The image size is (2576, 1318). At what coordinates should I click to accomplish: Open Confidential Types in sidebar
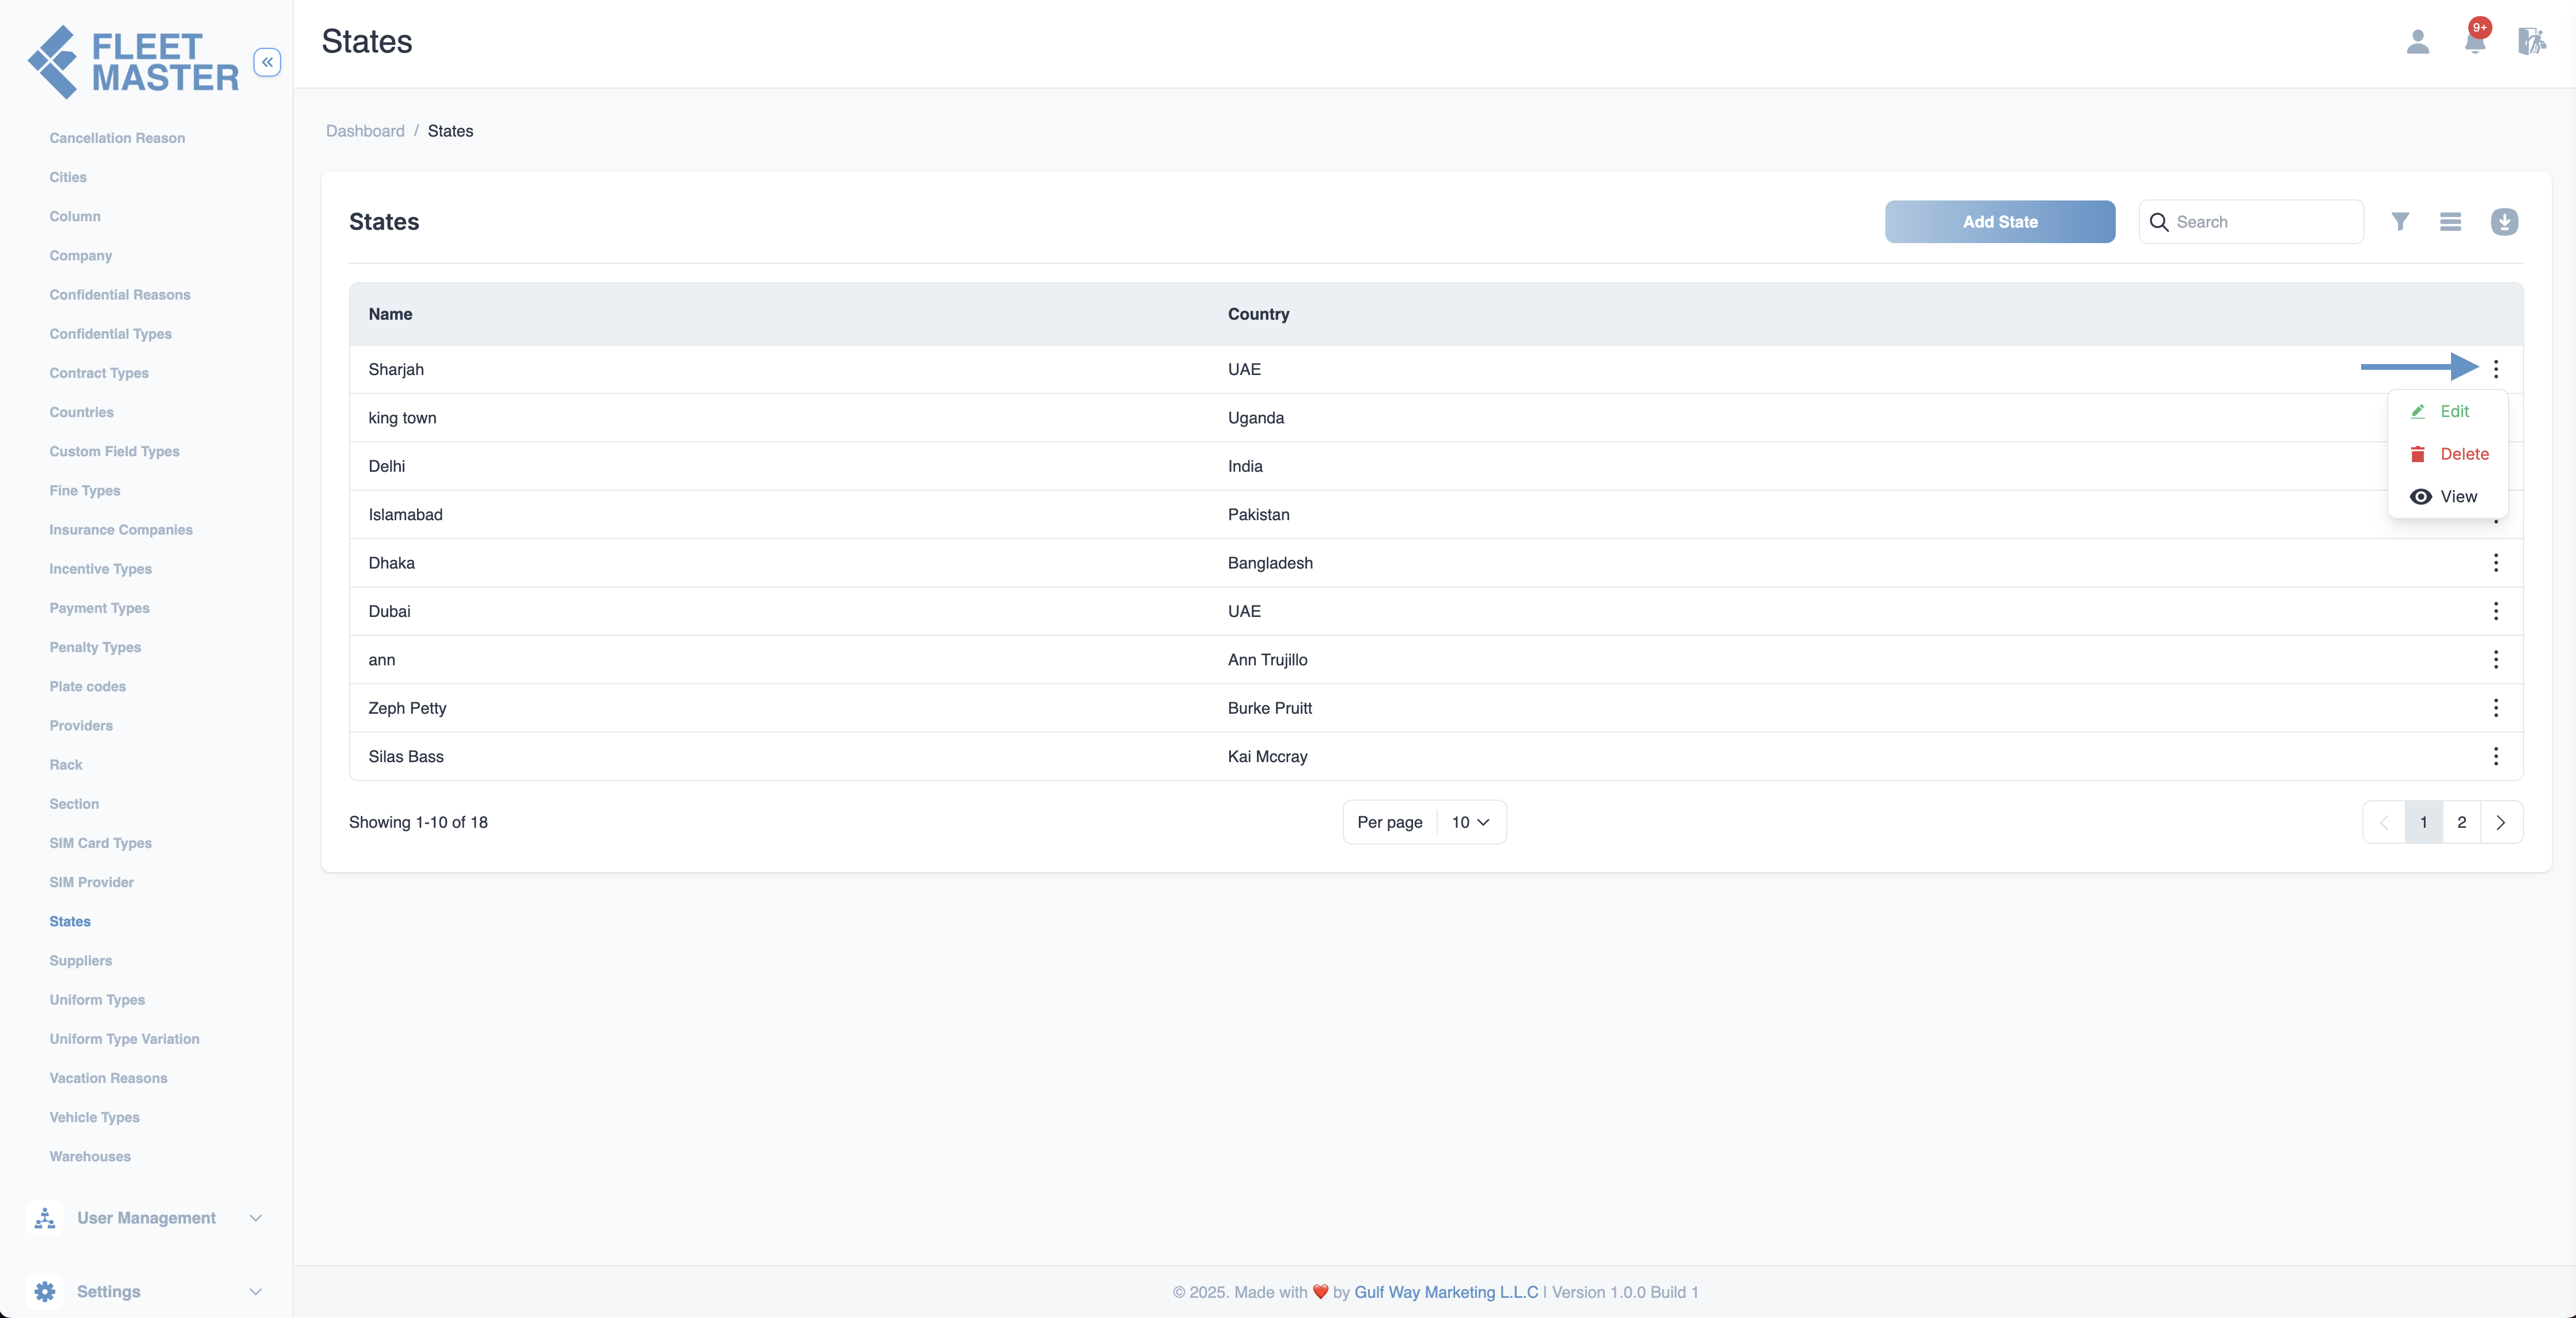coord(111,334)
